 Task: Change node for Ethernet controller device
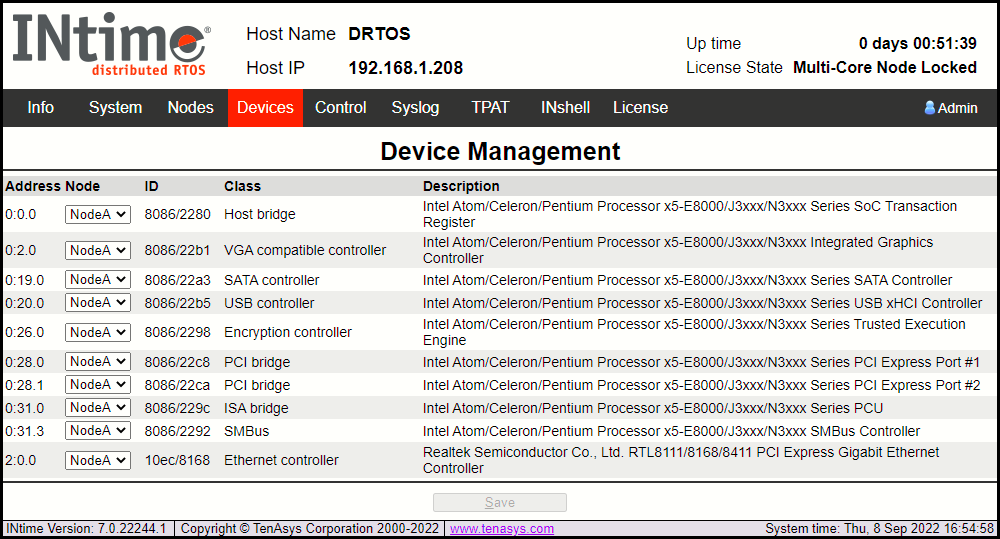[98, 460]
